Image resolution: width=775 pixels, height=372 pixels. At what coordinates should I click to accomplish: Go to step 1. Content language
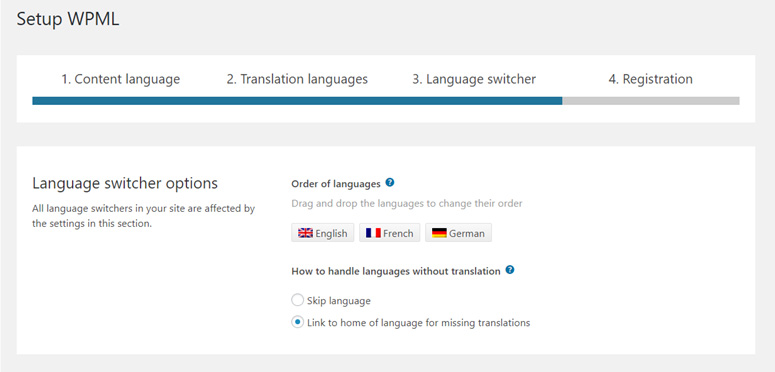coord(121,79)
